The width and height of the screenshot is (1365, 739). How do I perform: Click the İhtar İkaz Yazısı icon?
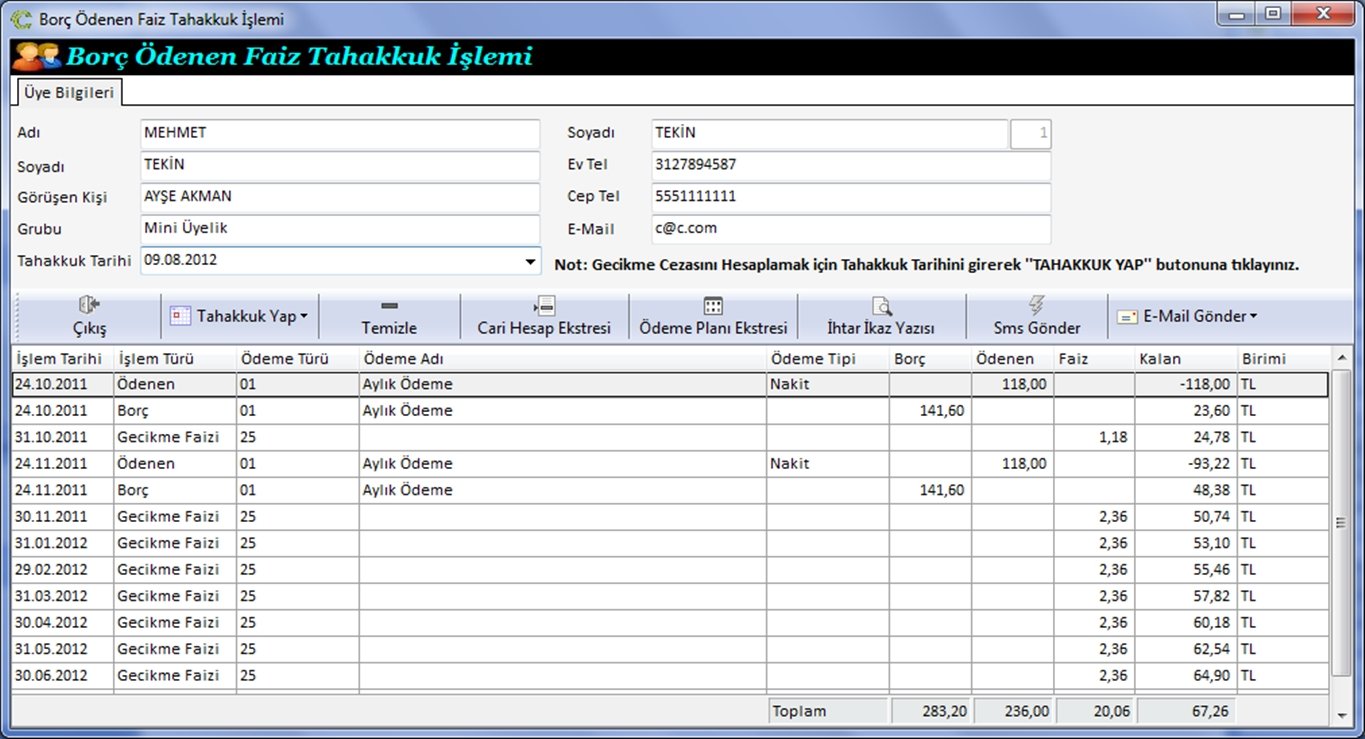pos(881,306)
